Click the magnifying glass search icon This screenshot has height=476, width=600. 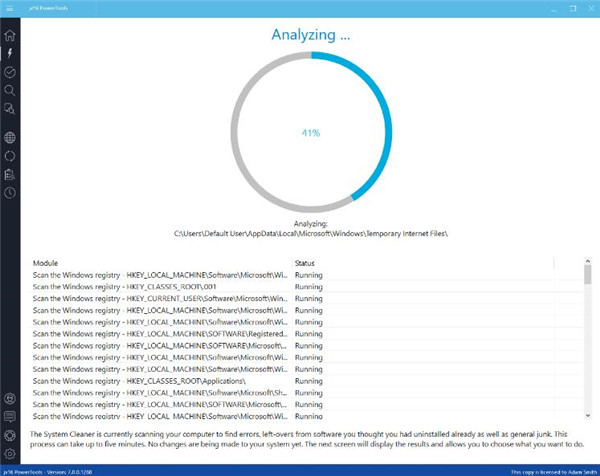pos(10,90)
